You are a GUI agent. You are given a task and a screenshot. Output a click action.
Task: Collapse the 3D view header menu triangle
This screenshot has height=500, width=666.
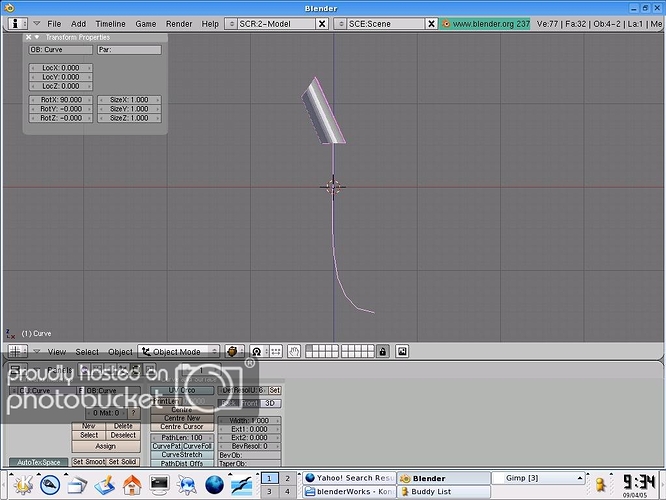click(37, 351)
